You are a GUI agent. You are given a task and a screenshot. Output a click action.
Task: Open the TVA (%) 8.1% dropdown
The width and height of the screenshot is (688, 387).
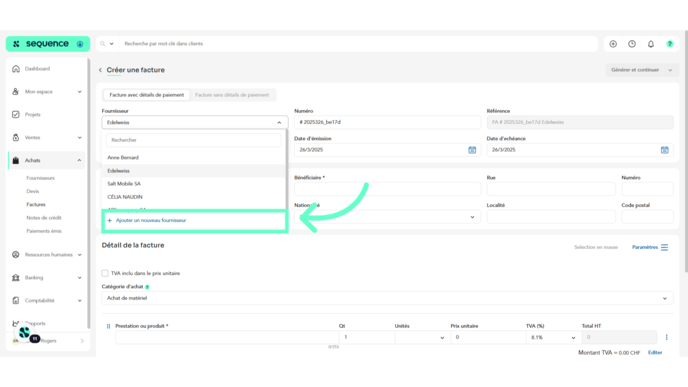(554, 337)
